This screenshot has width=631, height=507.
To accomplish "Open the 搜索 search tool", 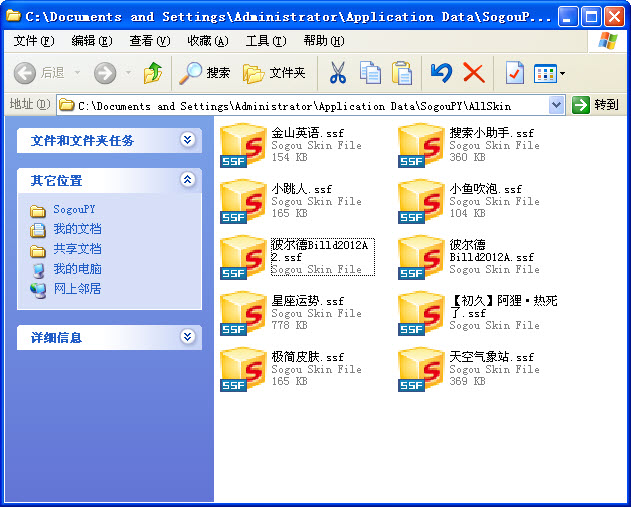I will (x=204, y=73).
